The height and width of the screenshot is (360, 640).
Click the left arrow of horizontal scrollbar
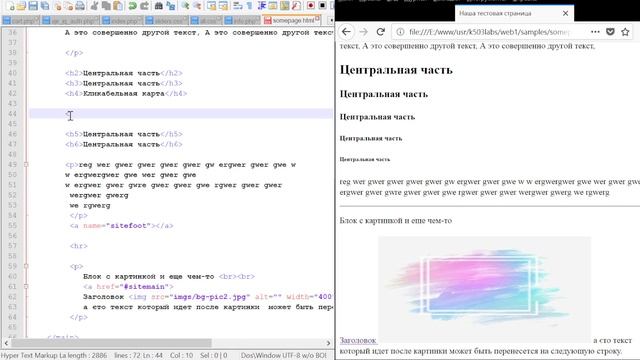point(6,343)
